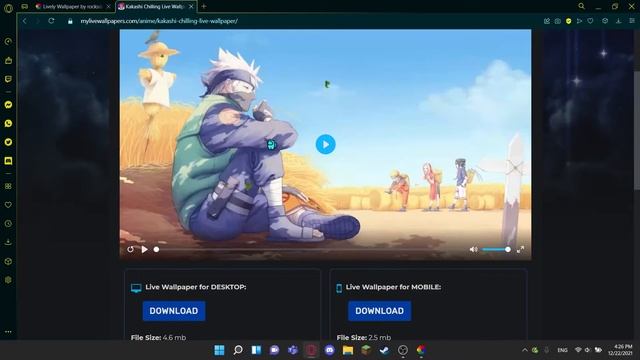Open sidebar player panel icon
The width and height of the screenshot is (640, 360).
pos(8,161)
